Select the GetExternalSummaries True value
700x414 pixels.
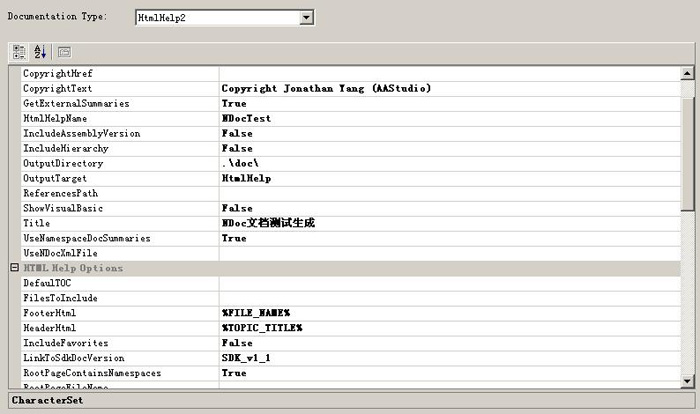(x=234, y=103)
